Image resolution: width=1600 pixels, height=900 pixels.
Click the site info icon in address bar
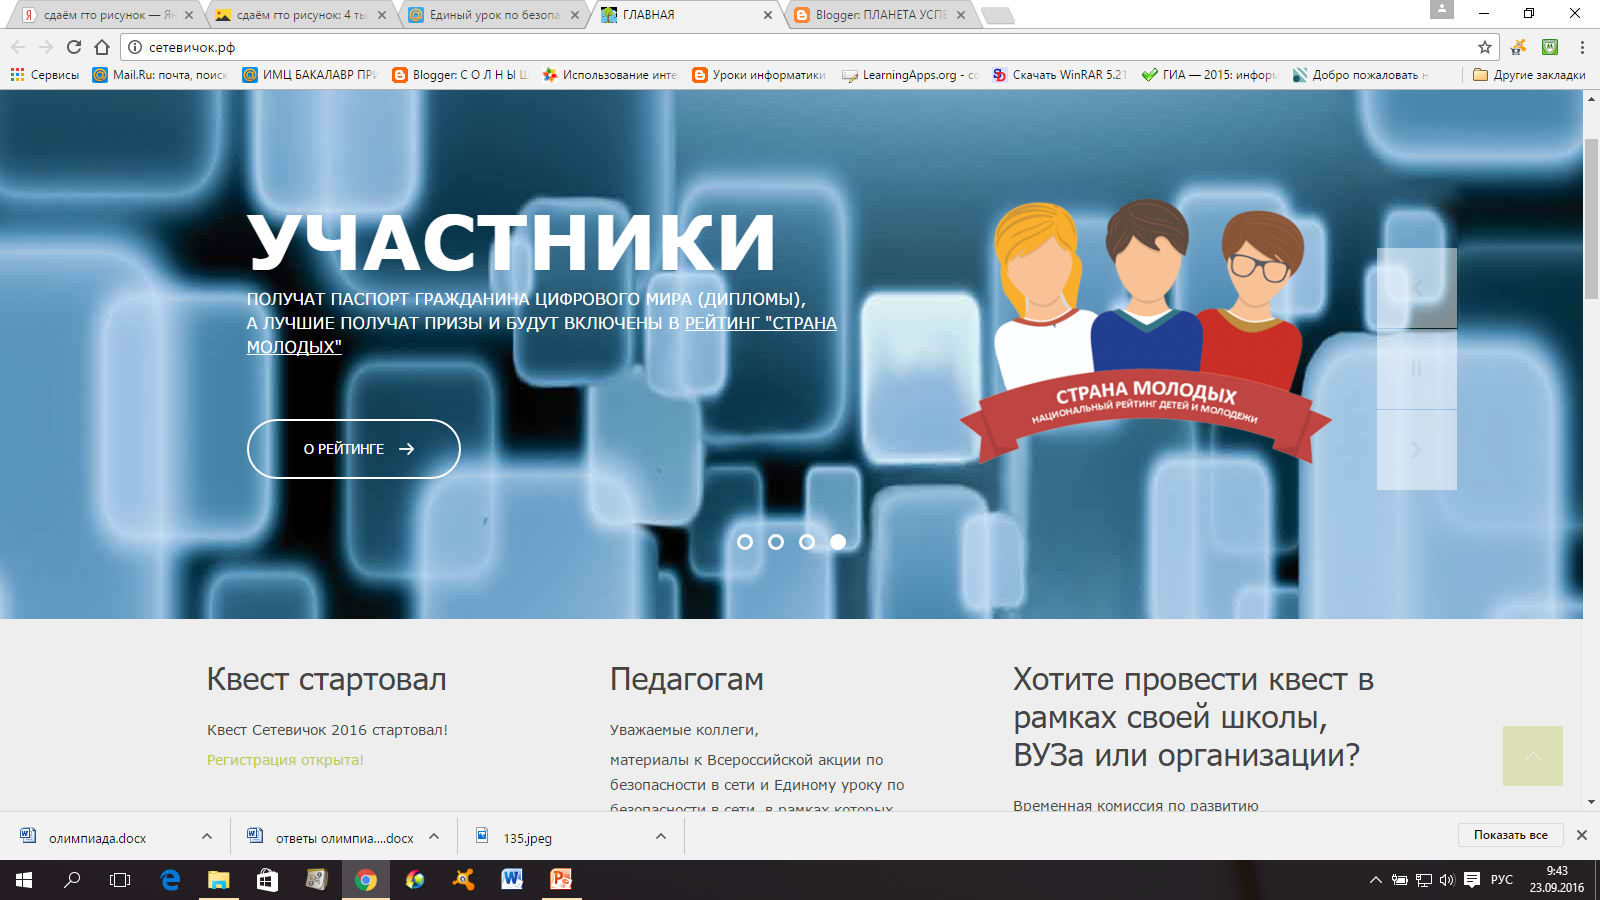(133, 45)
